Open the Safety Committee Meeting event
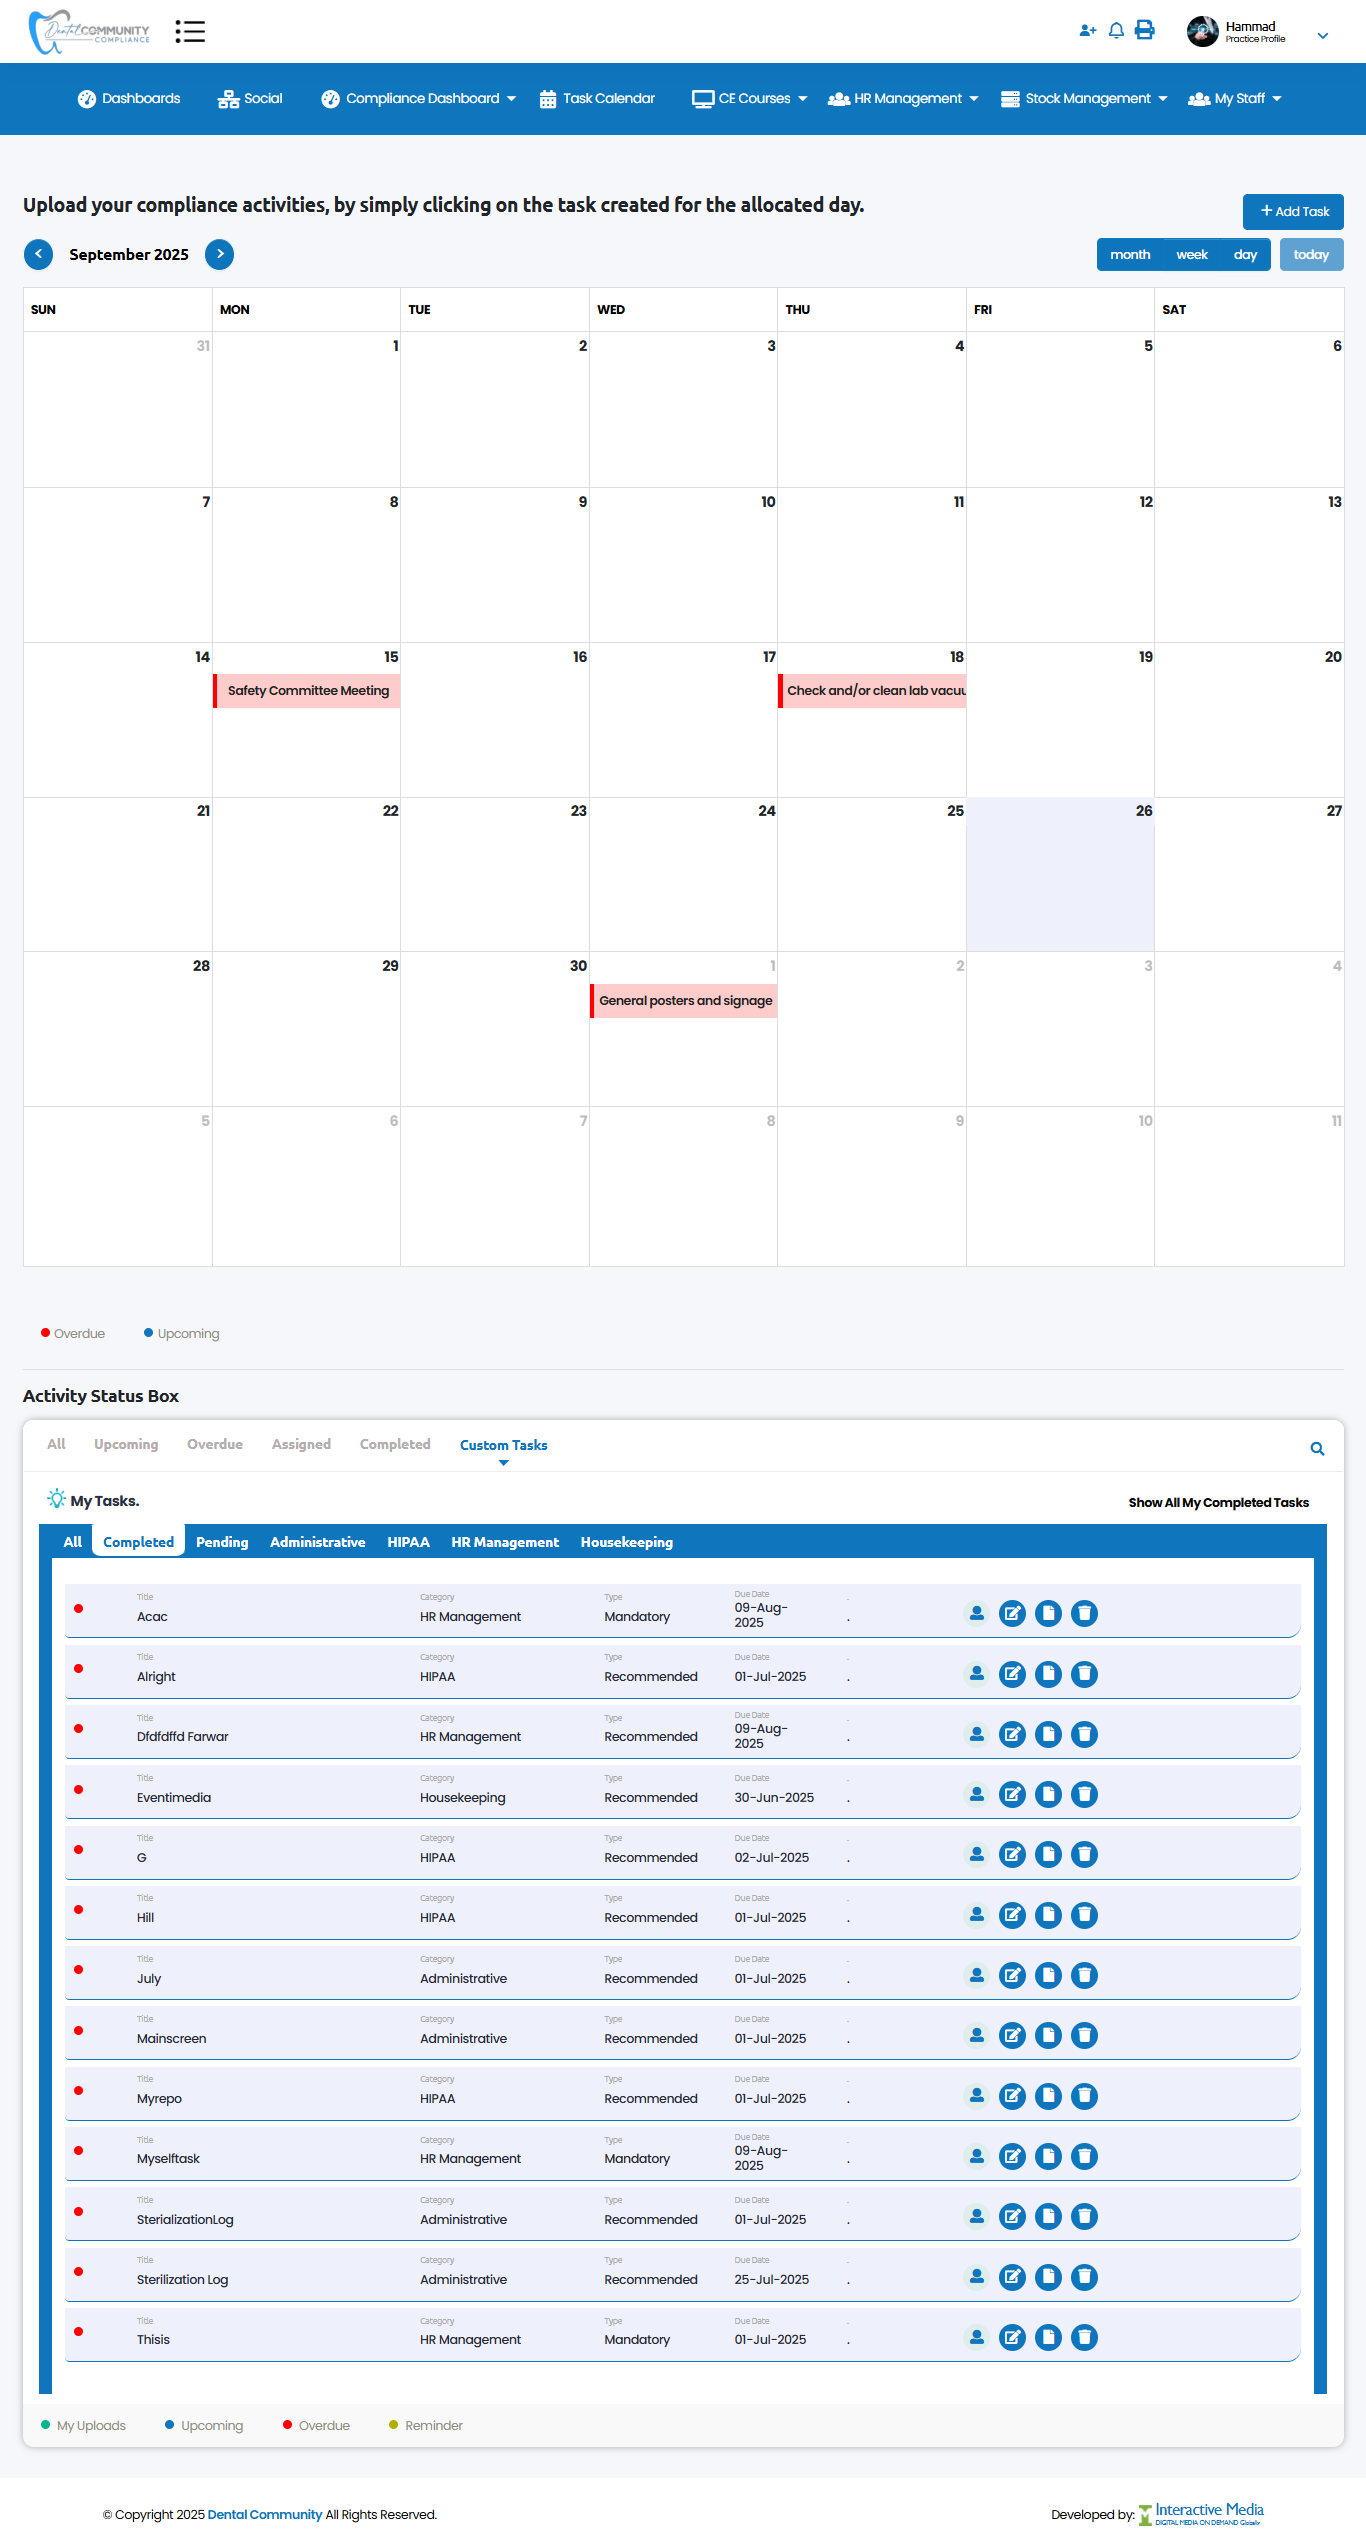Image resolution: width=1366 pixels, height=2536 pixels. (307, 691)
